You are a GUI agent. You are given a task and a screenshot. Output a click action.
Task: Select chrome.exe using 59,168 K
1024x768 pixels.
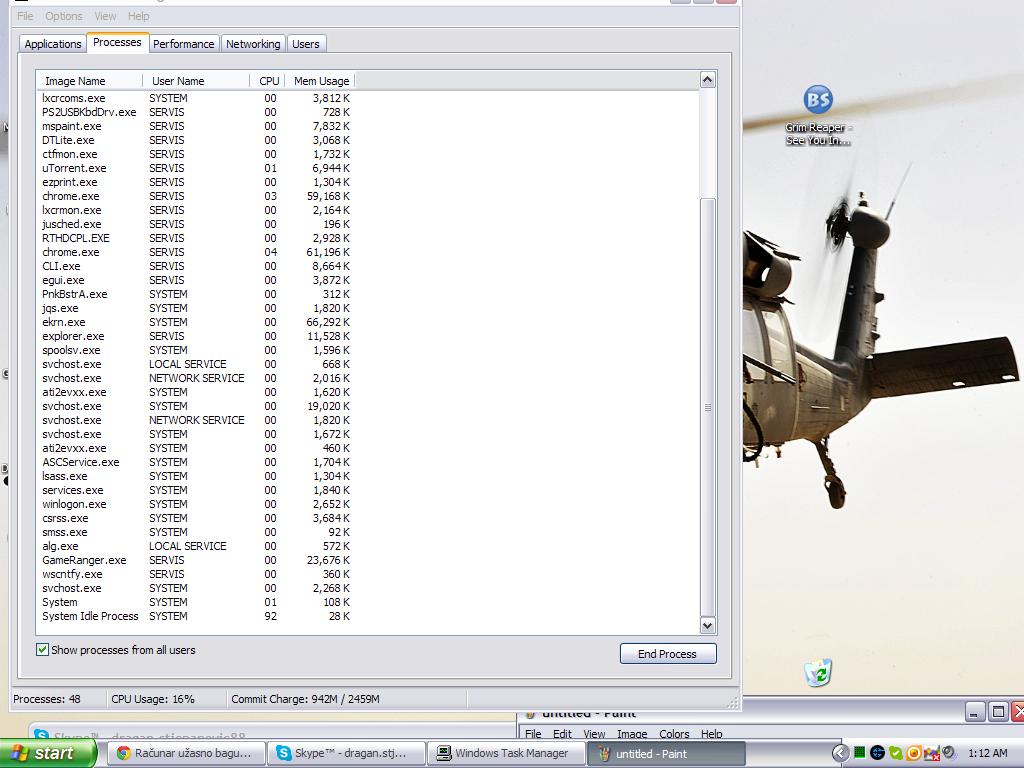[196, 196]
